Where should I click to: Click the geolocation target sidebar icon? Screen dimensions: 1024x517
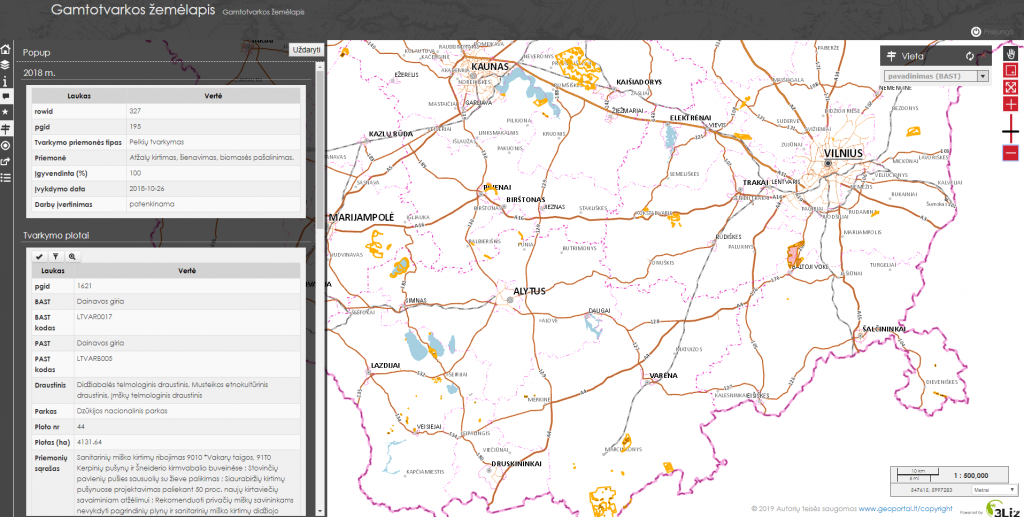(x=6, y=145)
